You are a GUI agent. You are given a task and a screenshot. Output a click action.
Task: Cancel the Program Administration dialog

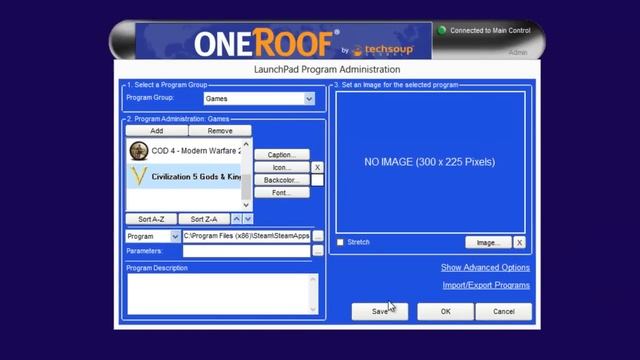pos(504,311)
